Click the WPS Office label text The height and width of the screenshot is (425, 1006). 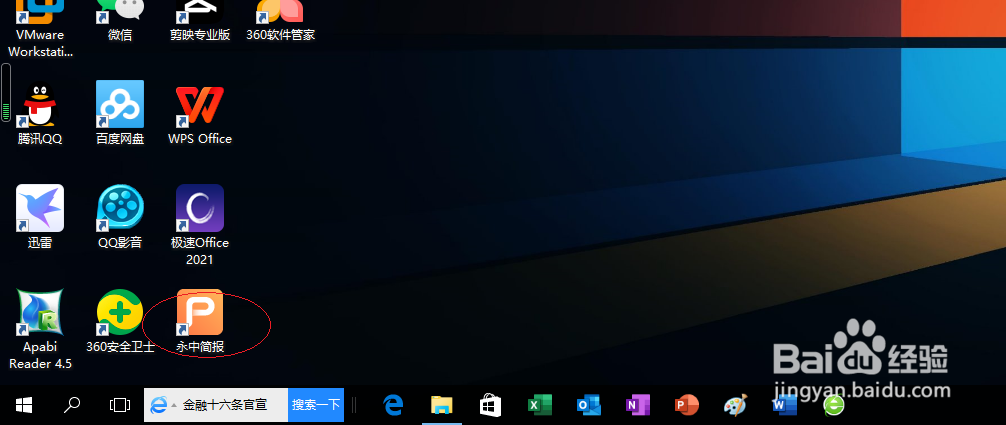pyautogui.click(x=200, y=139)
